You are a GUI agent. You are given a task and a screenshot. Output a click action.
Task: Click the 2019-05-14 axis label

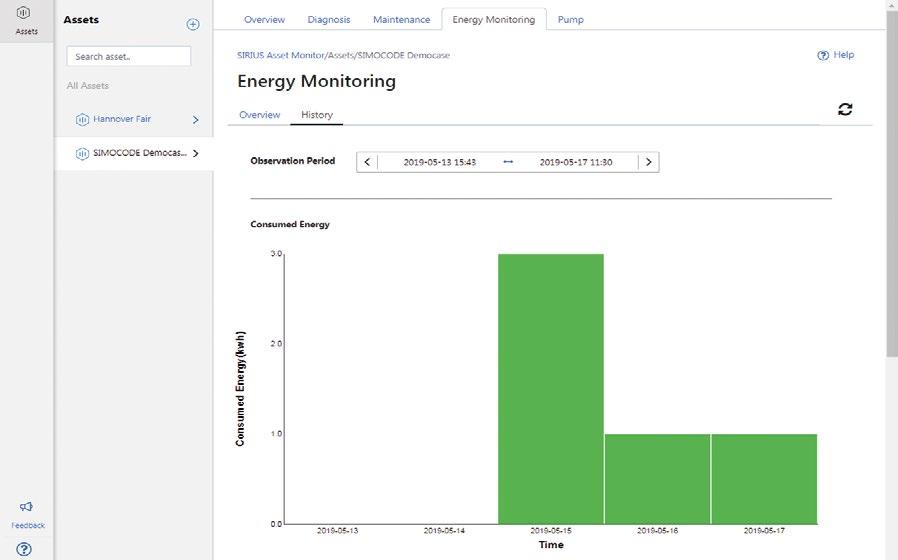tap(444, 531)
